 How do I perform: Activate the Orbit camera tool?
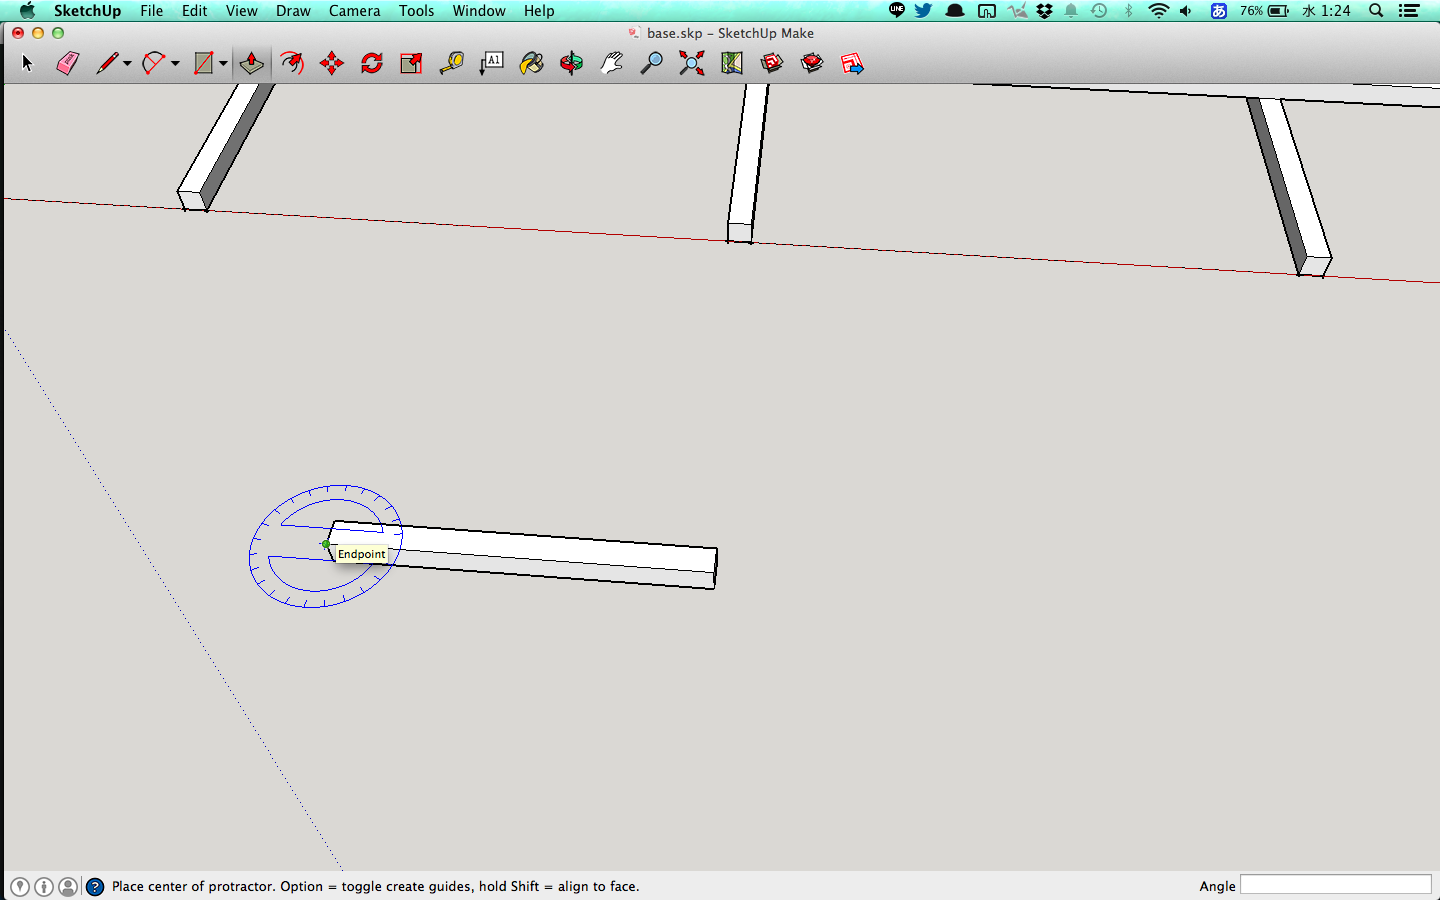[571, 64]
